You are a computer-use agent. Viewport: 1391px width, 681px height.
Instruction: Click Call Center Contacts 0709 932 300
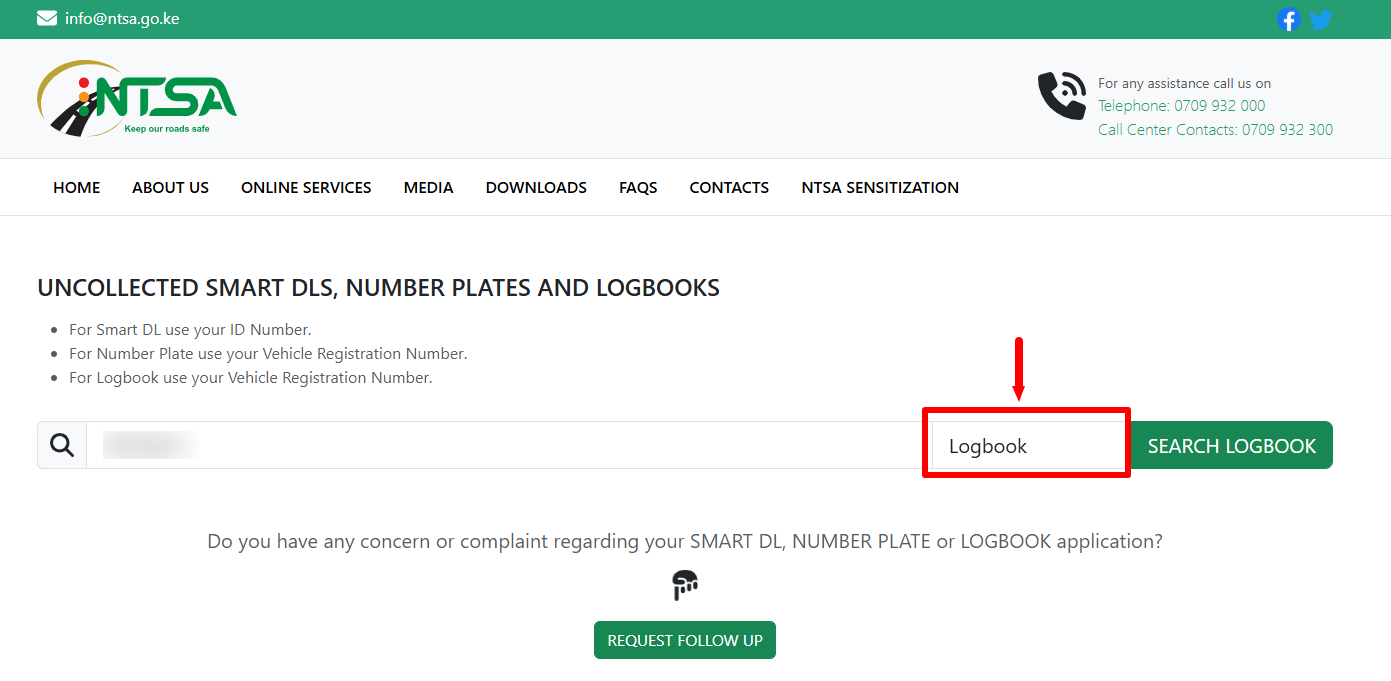[1215, 130]
